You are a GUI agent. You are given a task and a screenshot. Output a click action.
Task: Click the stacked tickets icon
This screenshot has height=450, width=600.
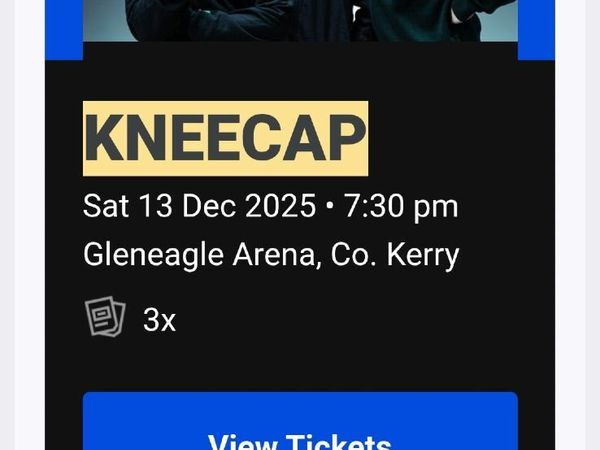[x=105, y=316]
